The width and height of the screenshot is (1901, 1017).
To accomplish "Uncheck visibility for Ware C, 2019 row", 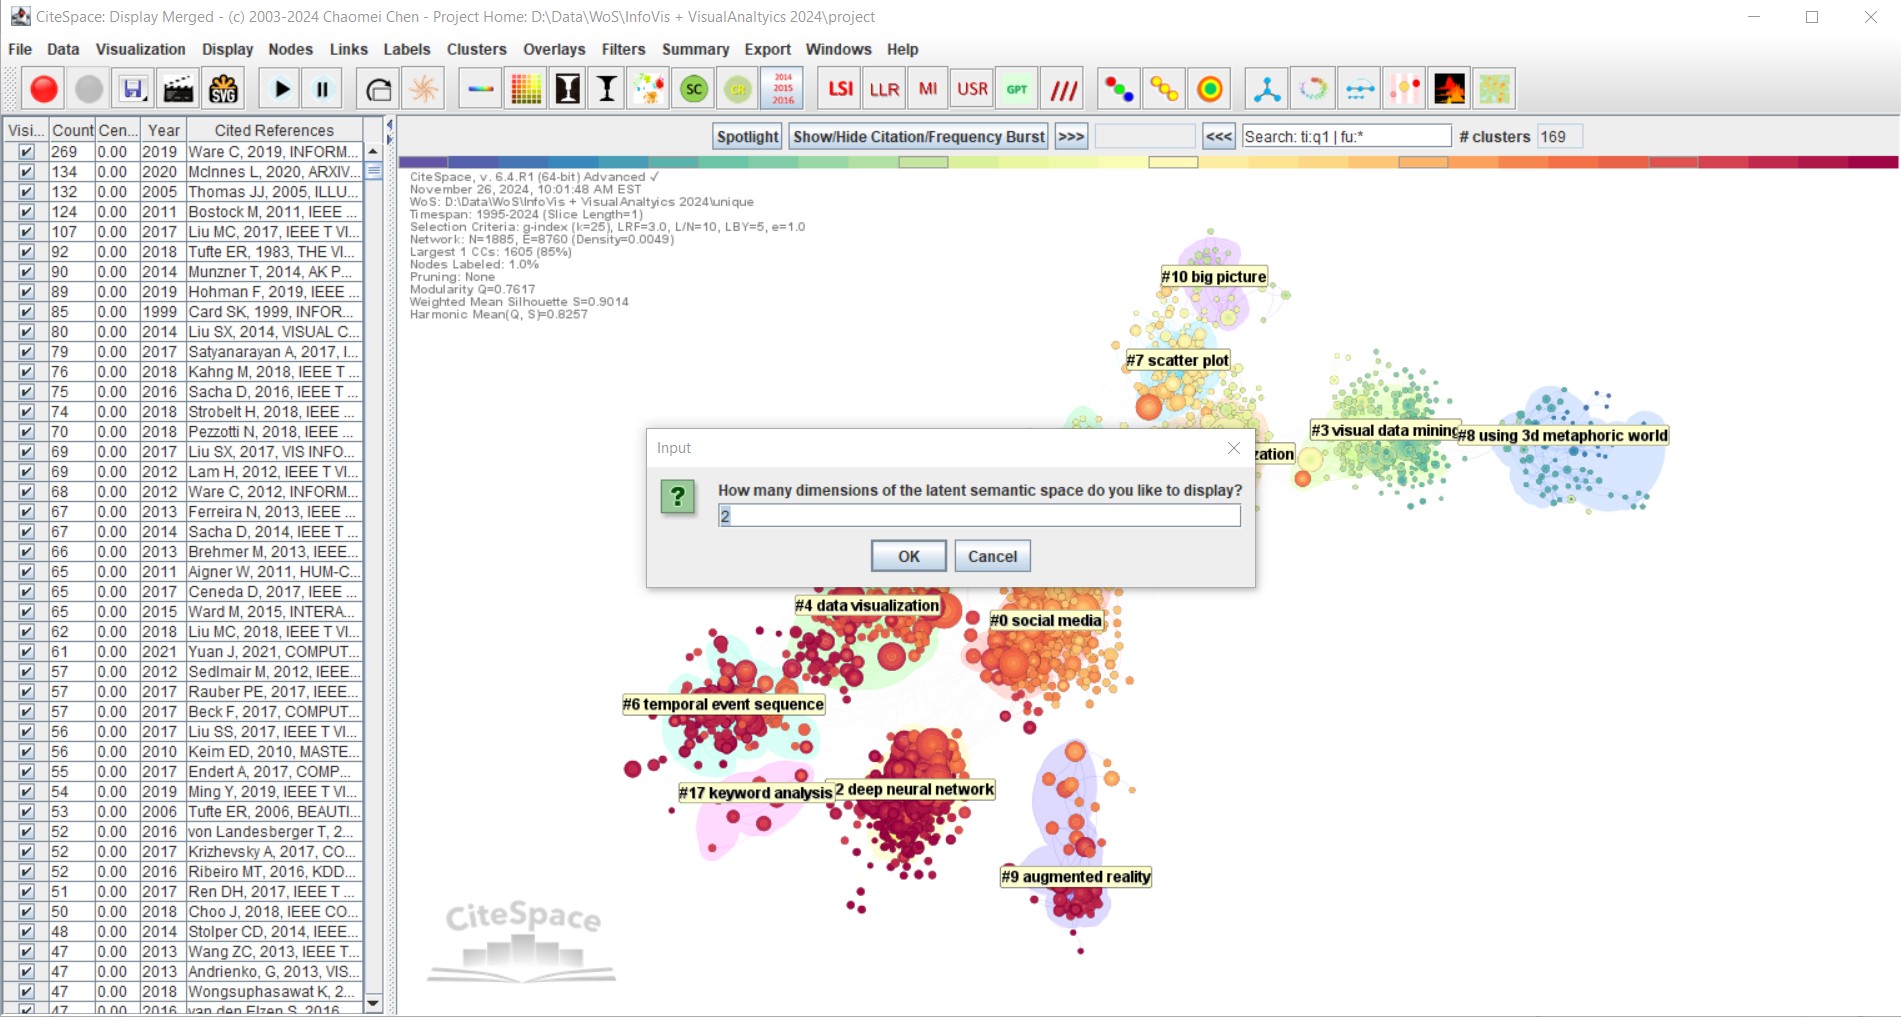I will [26, 152].
